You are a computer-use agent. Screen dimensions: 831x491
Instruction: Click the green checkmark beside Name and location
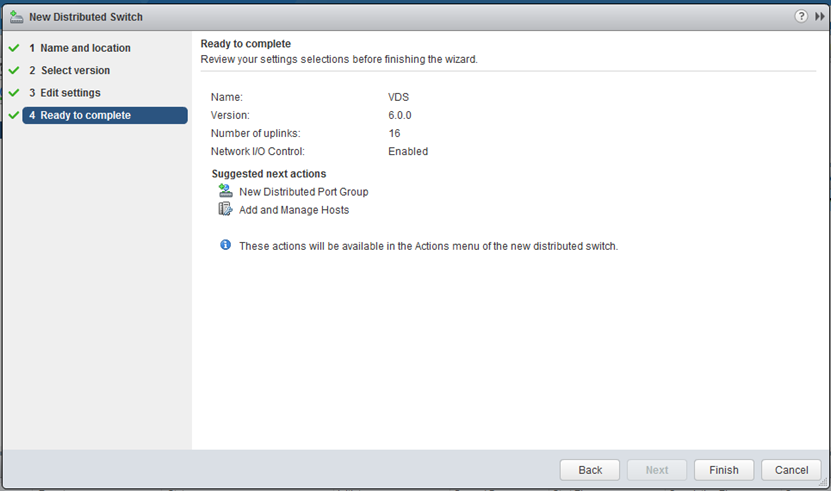pyautogui.click(x=14, y=48)
